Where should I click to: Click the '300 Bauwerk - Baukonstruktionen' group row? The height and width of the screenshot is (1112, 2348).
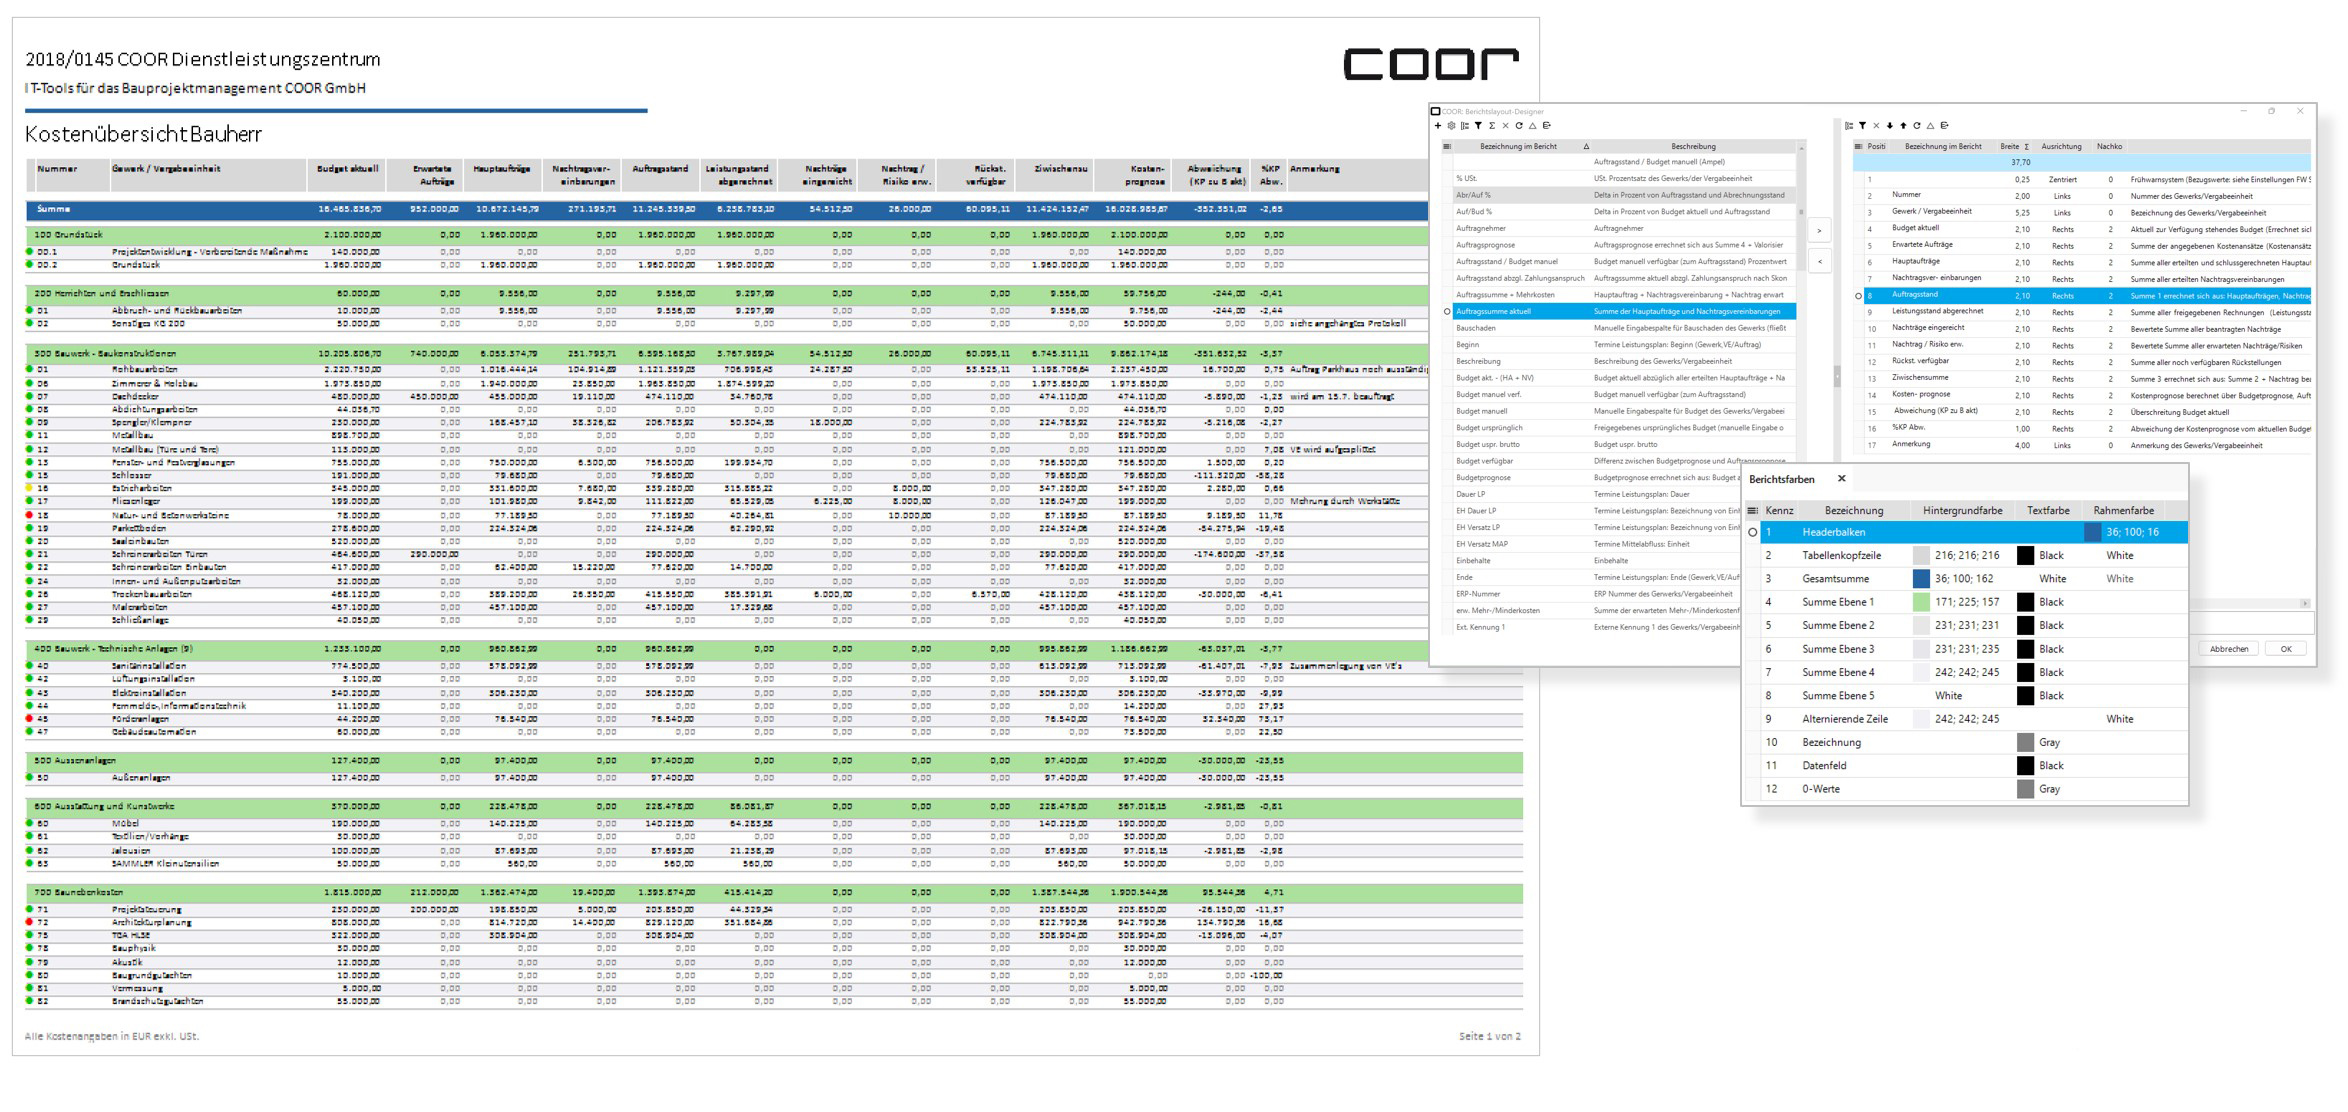coord(727,354)
